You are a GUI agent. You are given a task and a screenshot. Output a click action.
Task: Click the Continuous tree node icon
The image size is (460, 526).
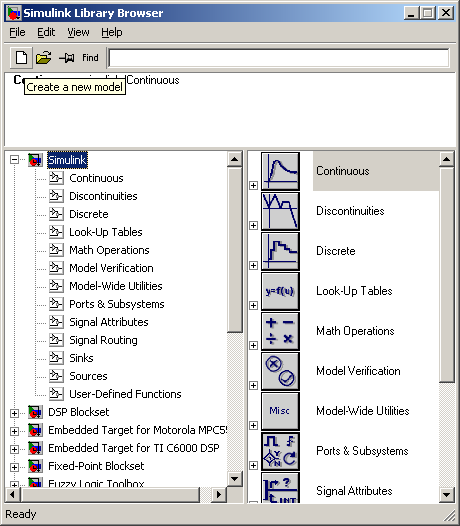(56, 178)
